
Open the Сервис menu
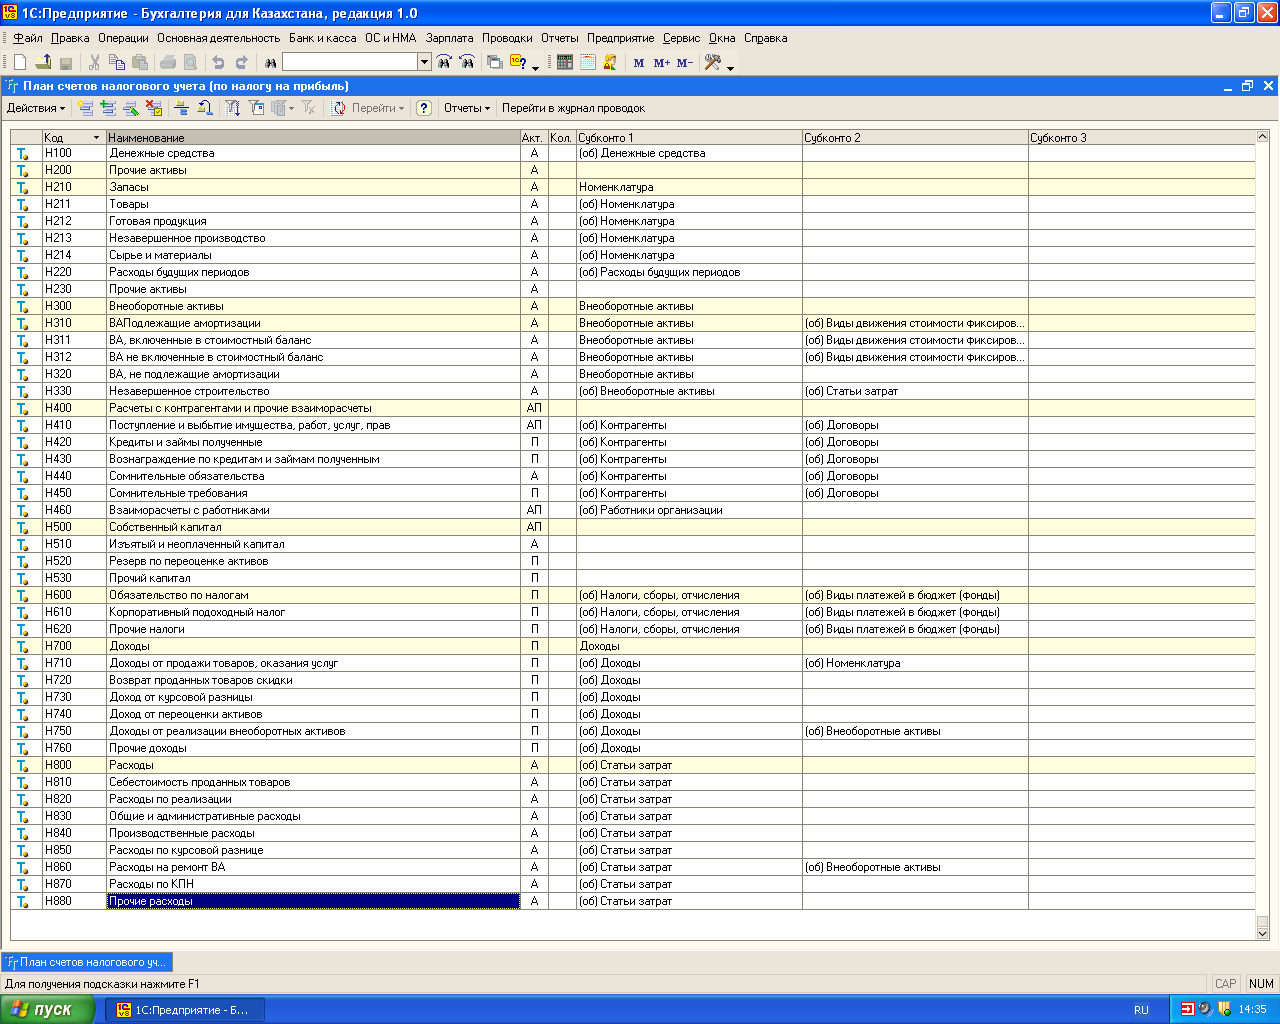point(681,38)
